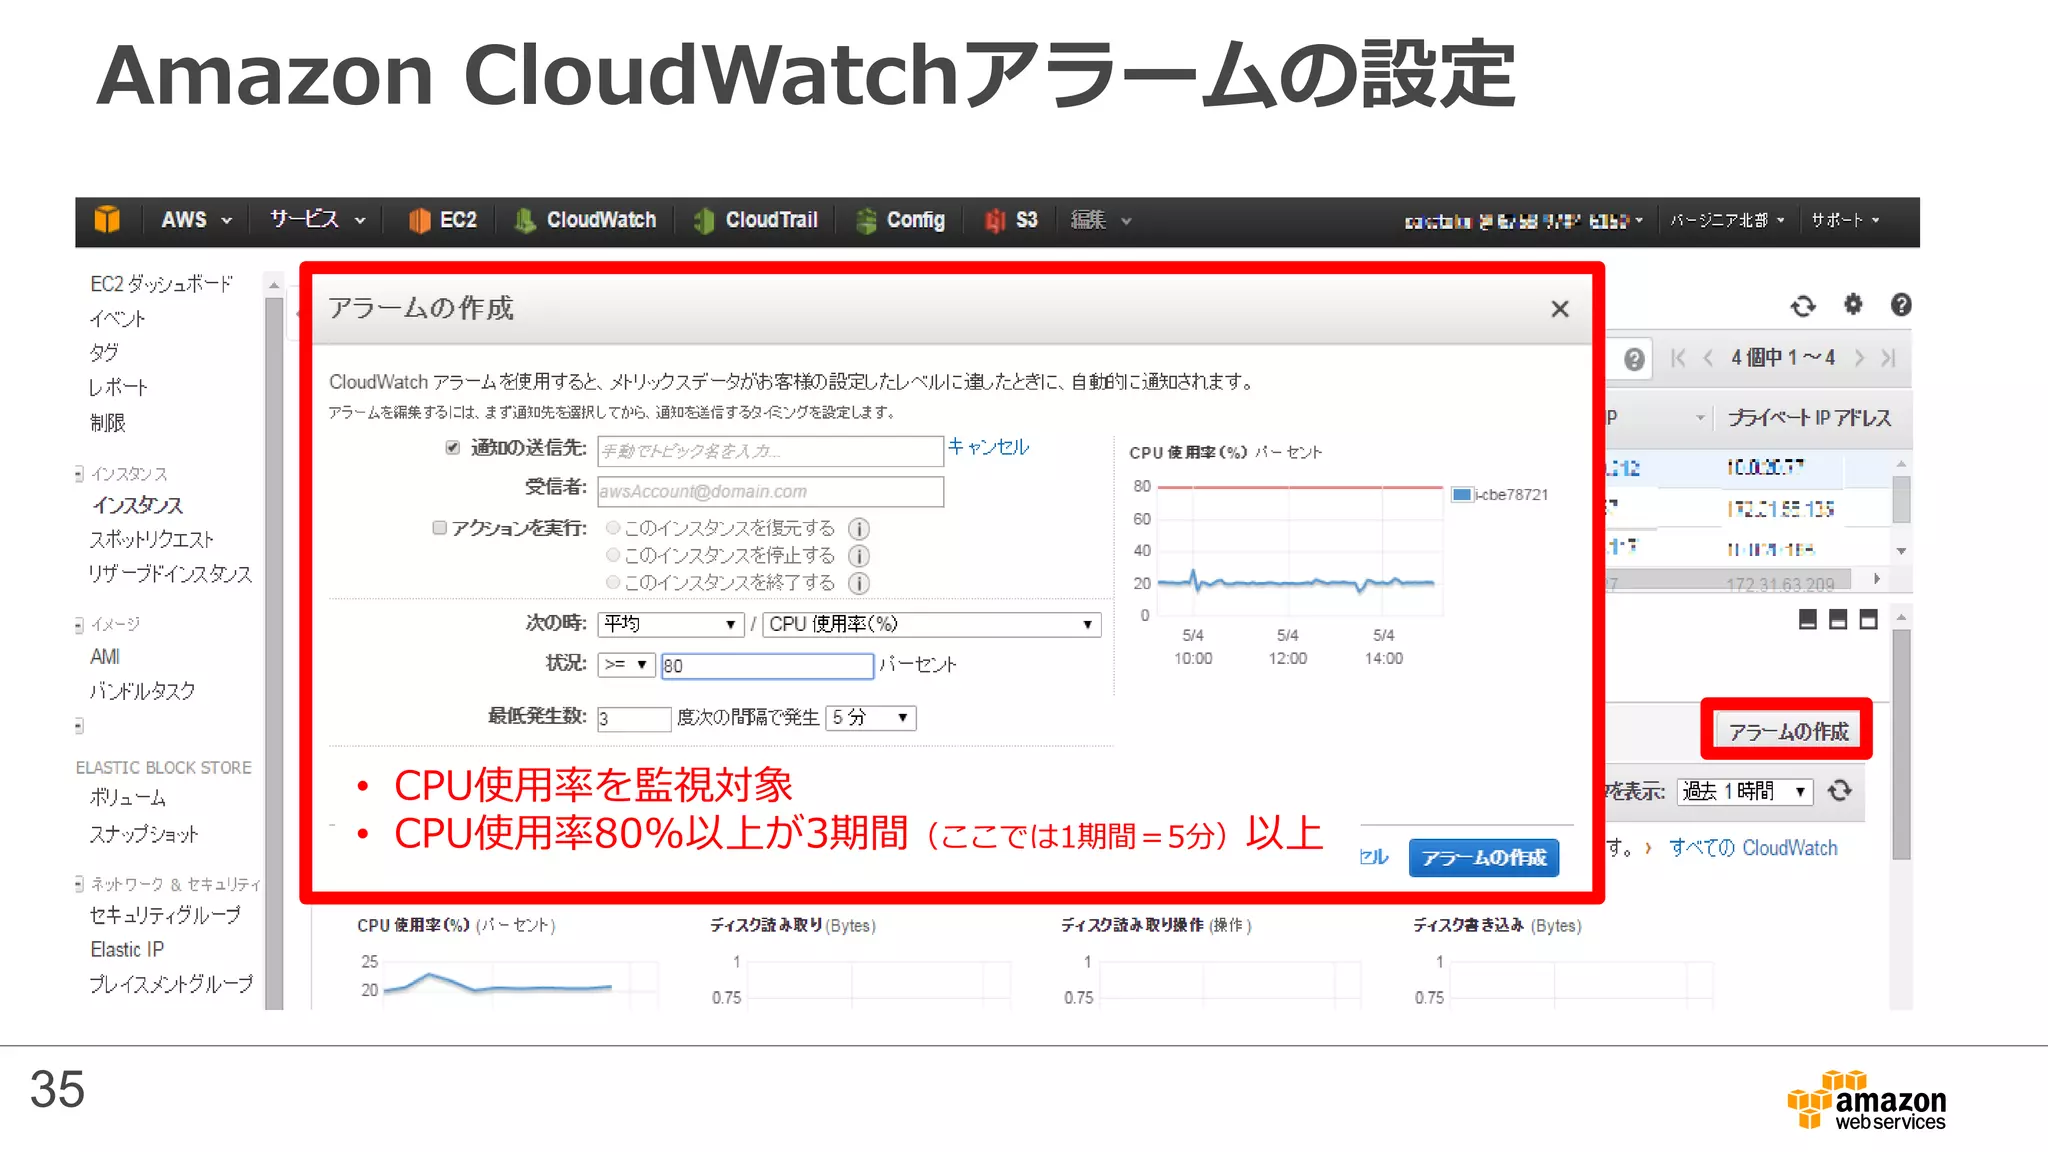Select first panel layout icon

[x=1807, y=620]
